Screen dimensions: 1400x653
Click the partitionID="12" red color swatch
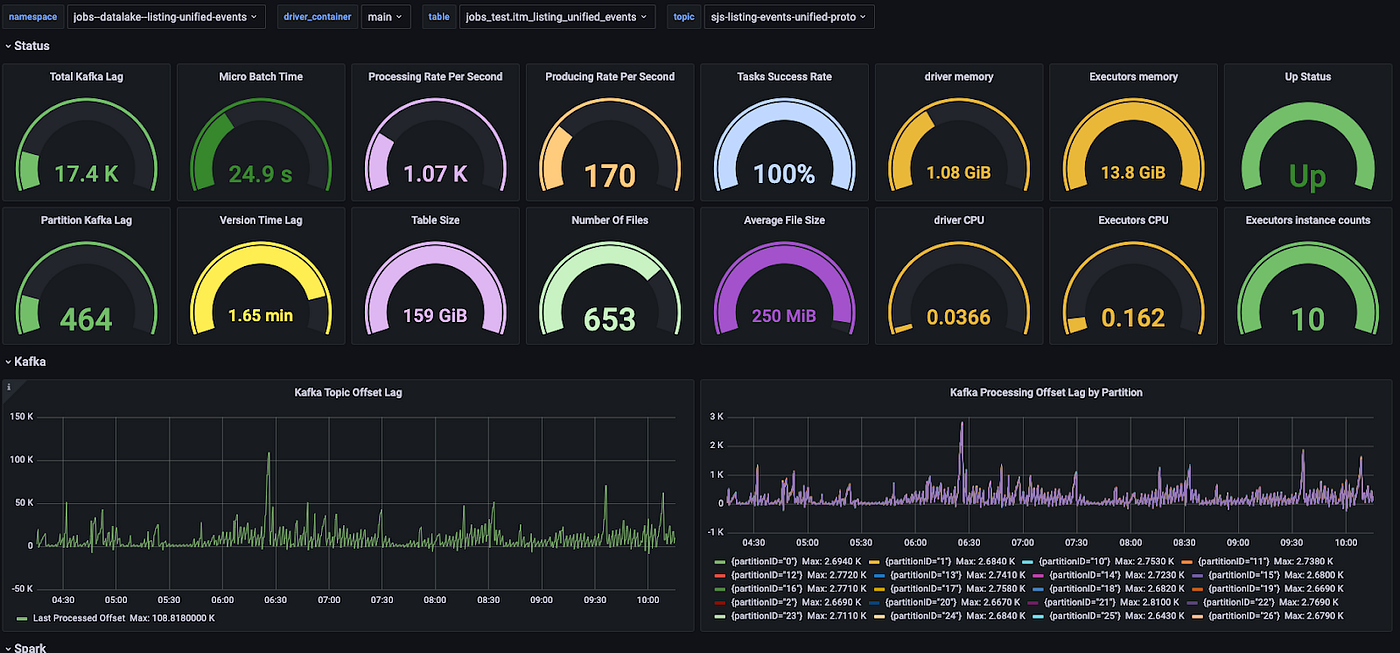tap(720, 576)
